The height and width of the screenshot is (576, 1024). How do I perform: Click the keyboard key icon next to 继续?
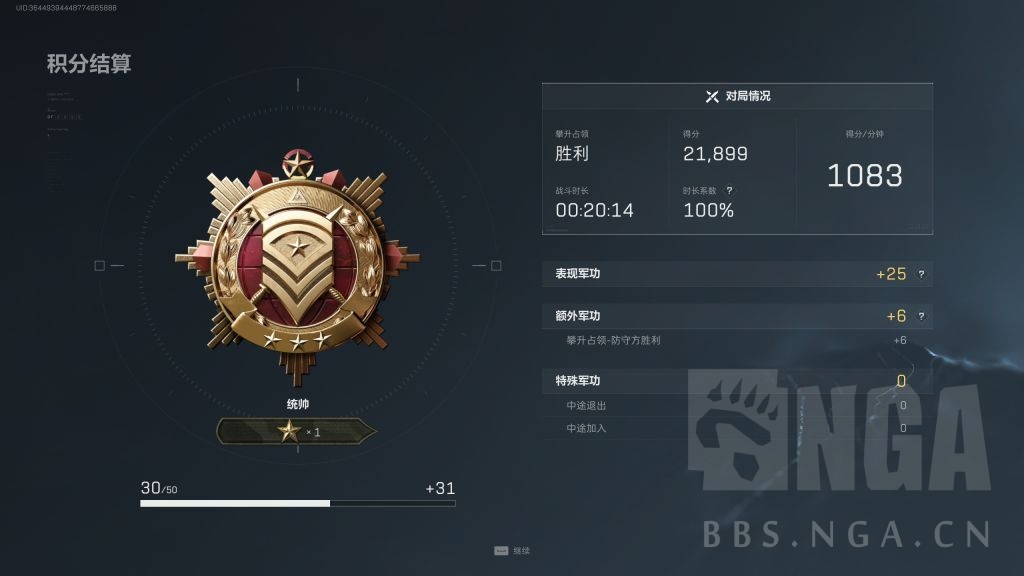[x=501, y=551]
